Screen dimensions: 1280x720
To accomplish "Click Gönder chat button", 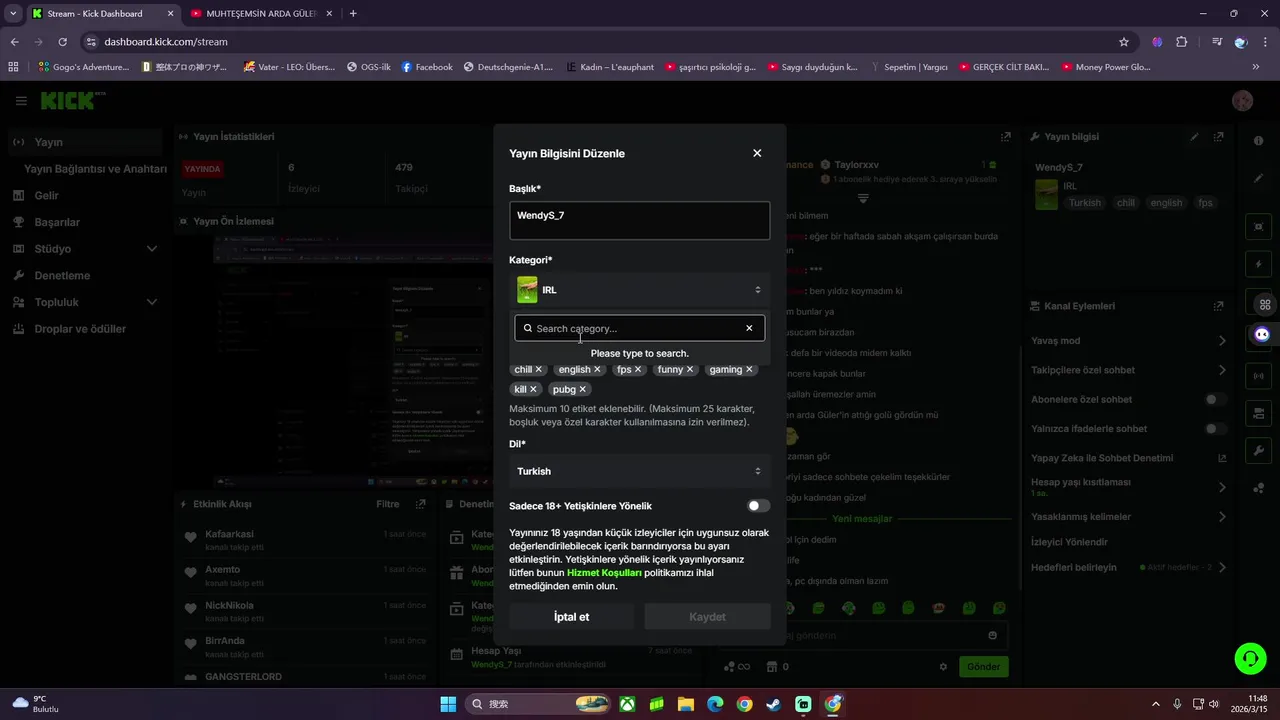I will 983,667.
